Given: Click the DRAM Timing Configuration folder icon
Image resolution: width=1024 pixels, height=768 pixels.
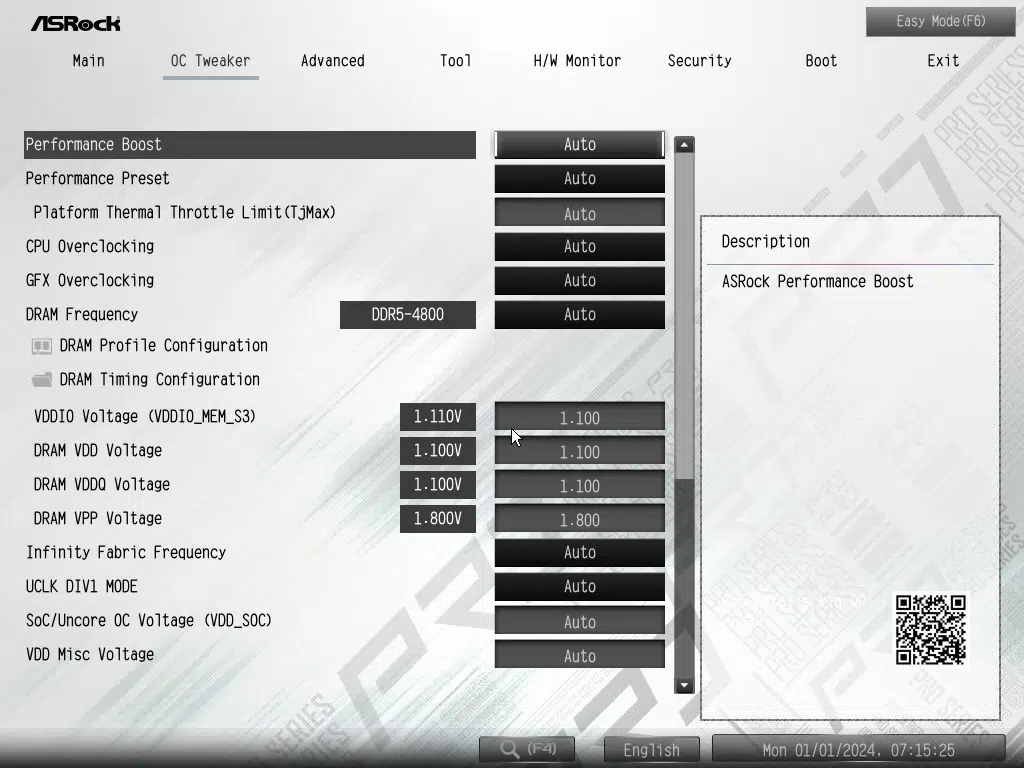Looking at the screenshot, I should click(42, 380).
